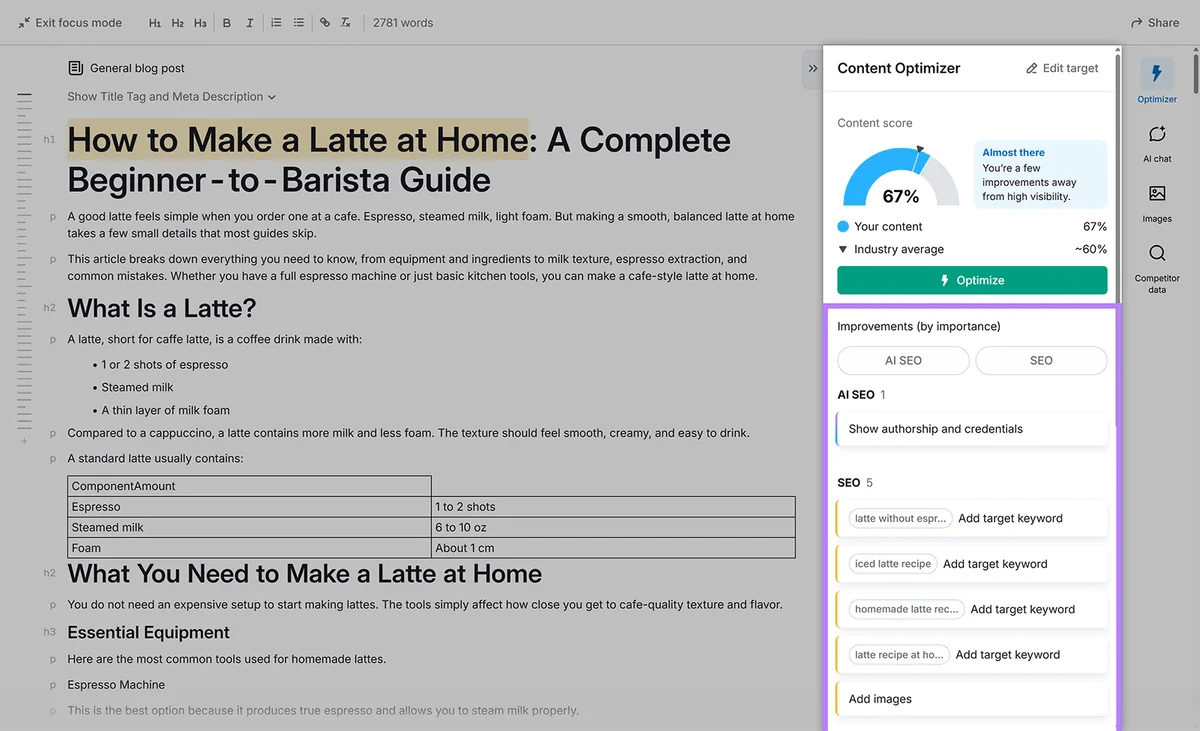Collapse the Content Optimizer panel with the chevrons

(x=812, y=69)
